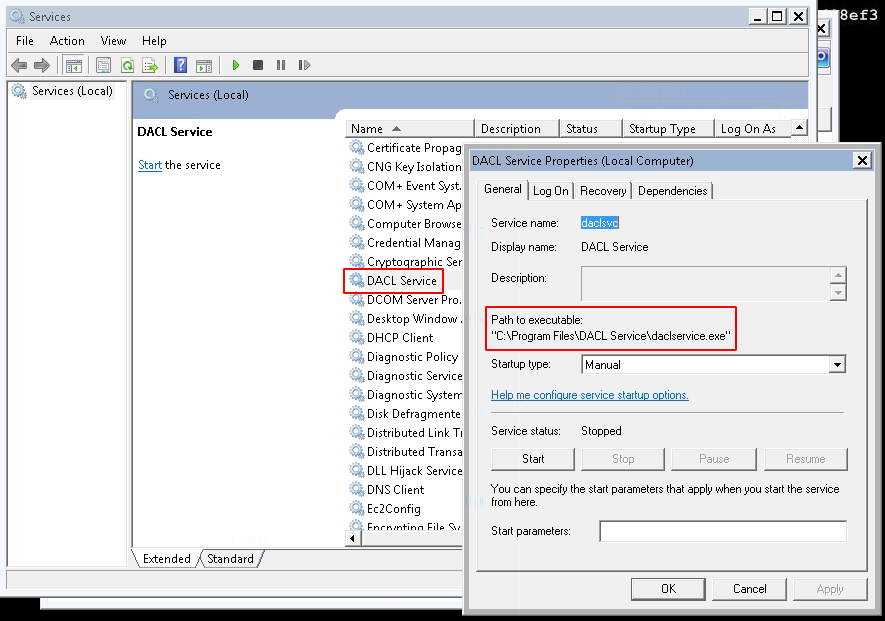Viewport: 885px width, 621px height.
Task: Toggle Show/Hide Console Tree toolbar icon
Action: (x=73, y=66)
